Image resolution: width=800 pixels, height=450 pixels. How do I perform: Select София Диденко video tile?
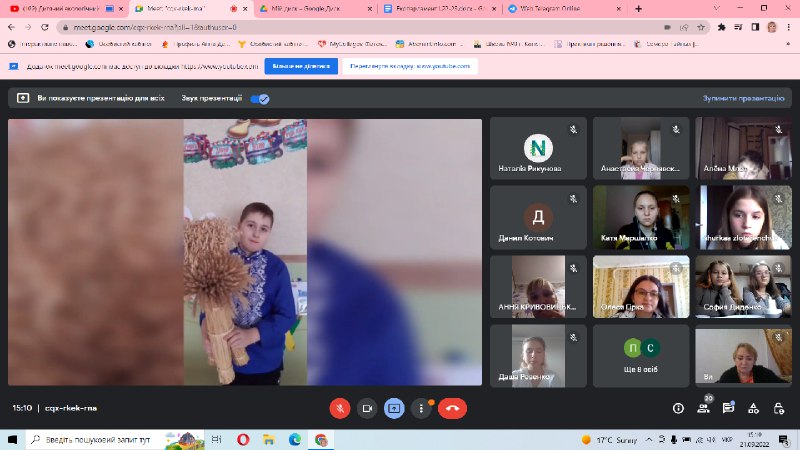(x=743, y=287)
